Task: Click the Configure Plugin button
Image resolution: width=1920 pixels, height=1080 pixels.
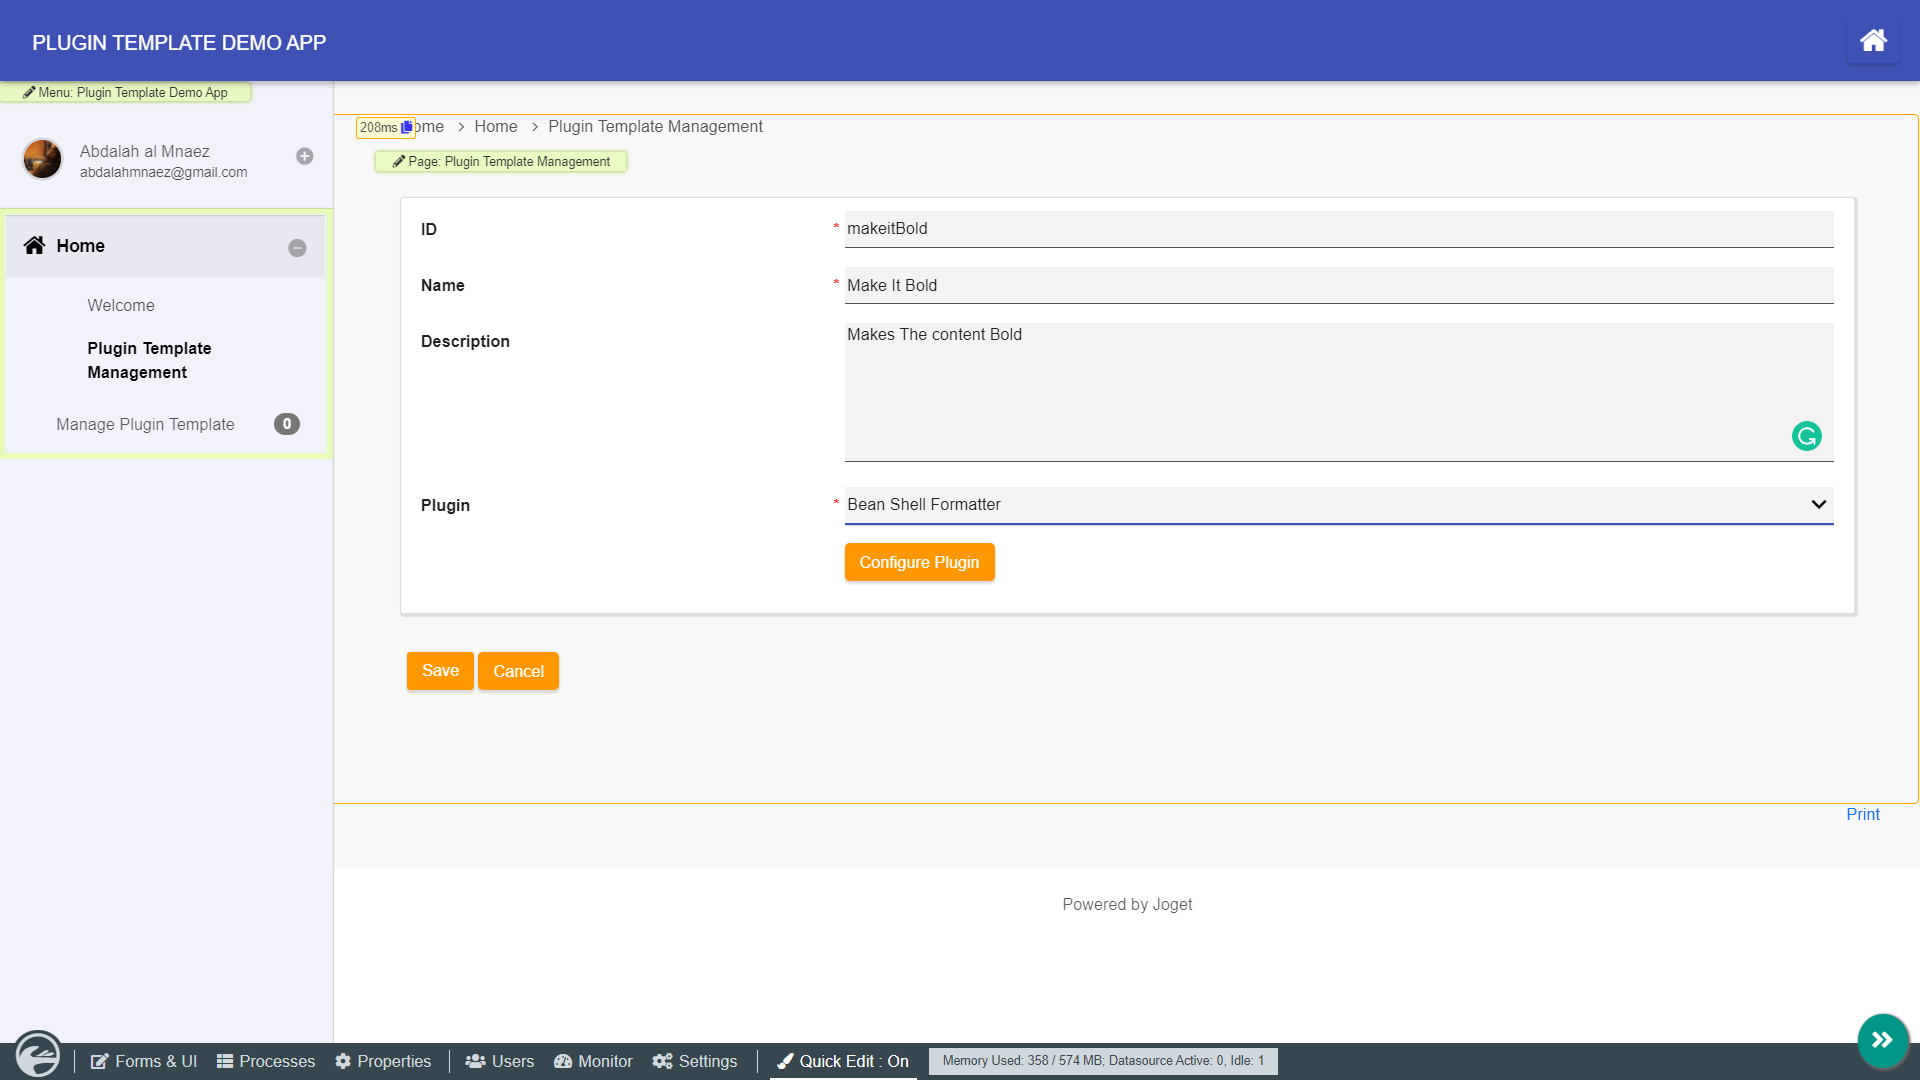Action: pos(919,562)
